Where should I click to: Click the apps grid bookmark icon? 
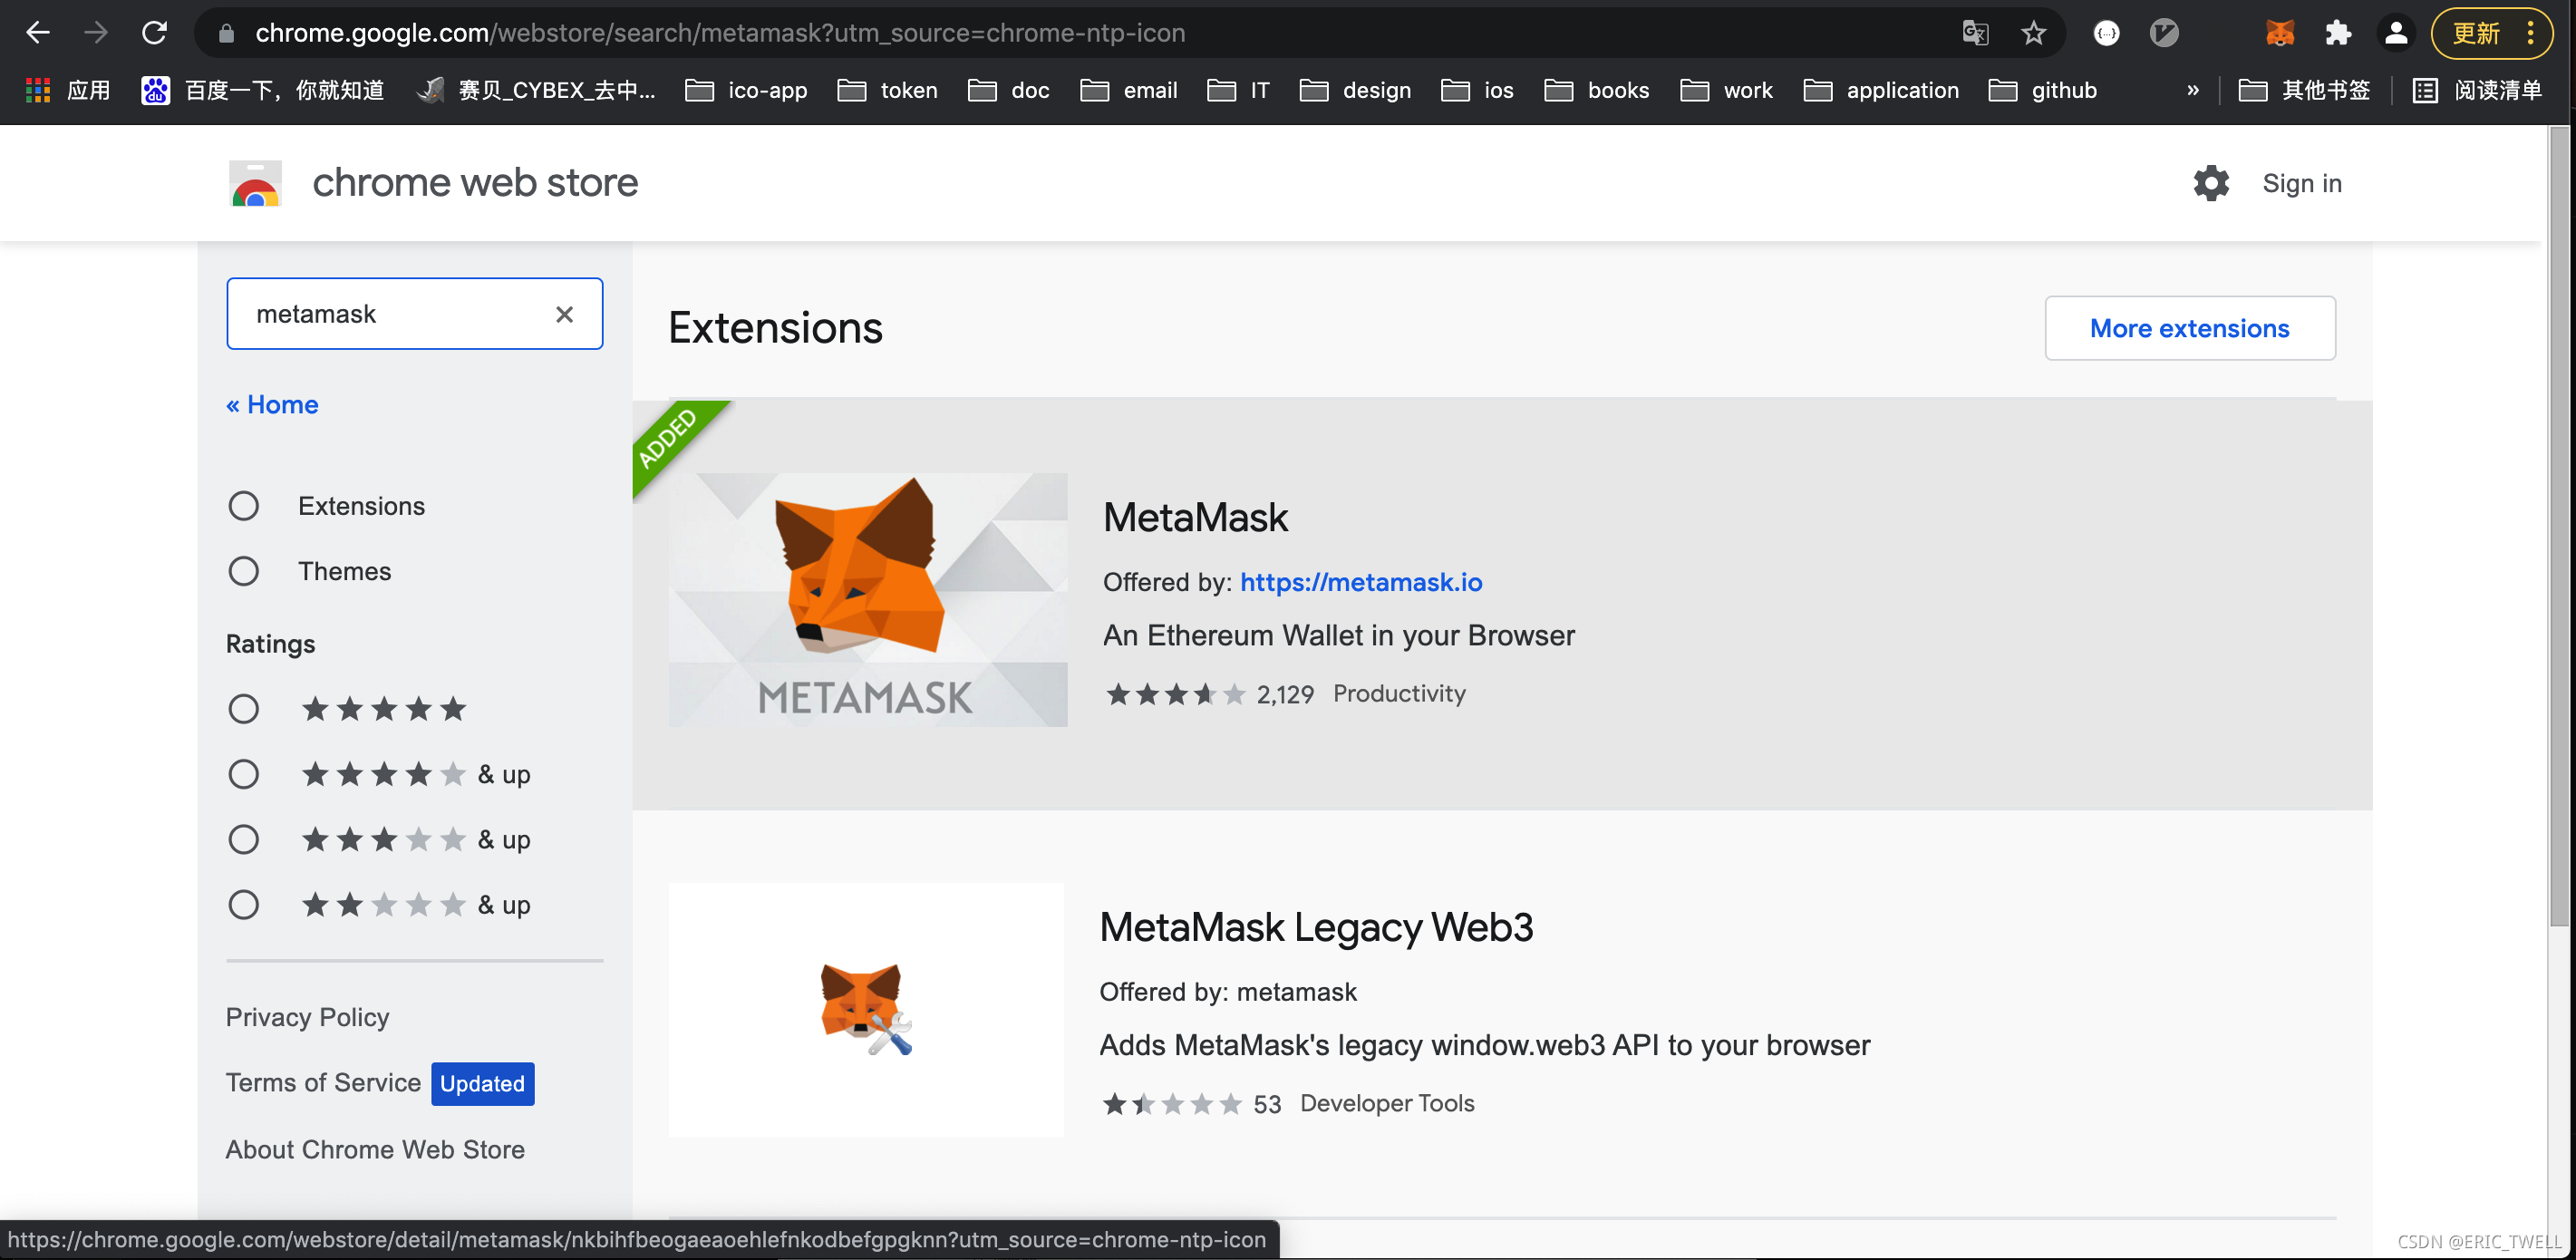coord(38,90)
